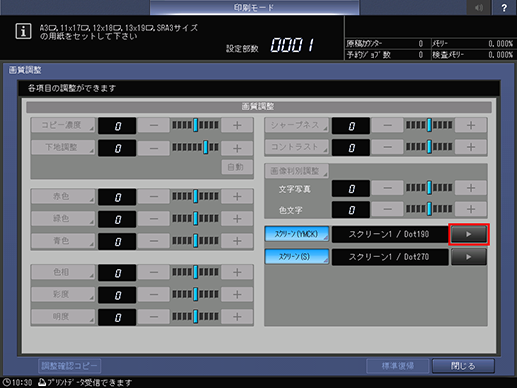Decrease 文字写真 with minus button
517x388 pixels.
point(387,188)
